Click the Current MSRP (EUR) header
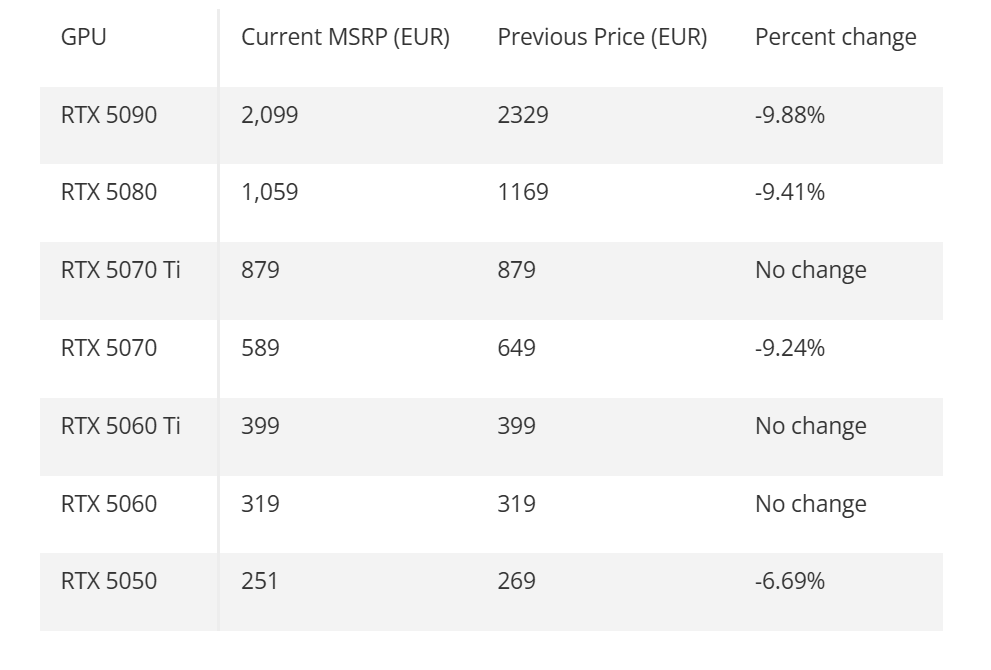991x670 pixels. click(345, 38)
